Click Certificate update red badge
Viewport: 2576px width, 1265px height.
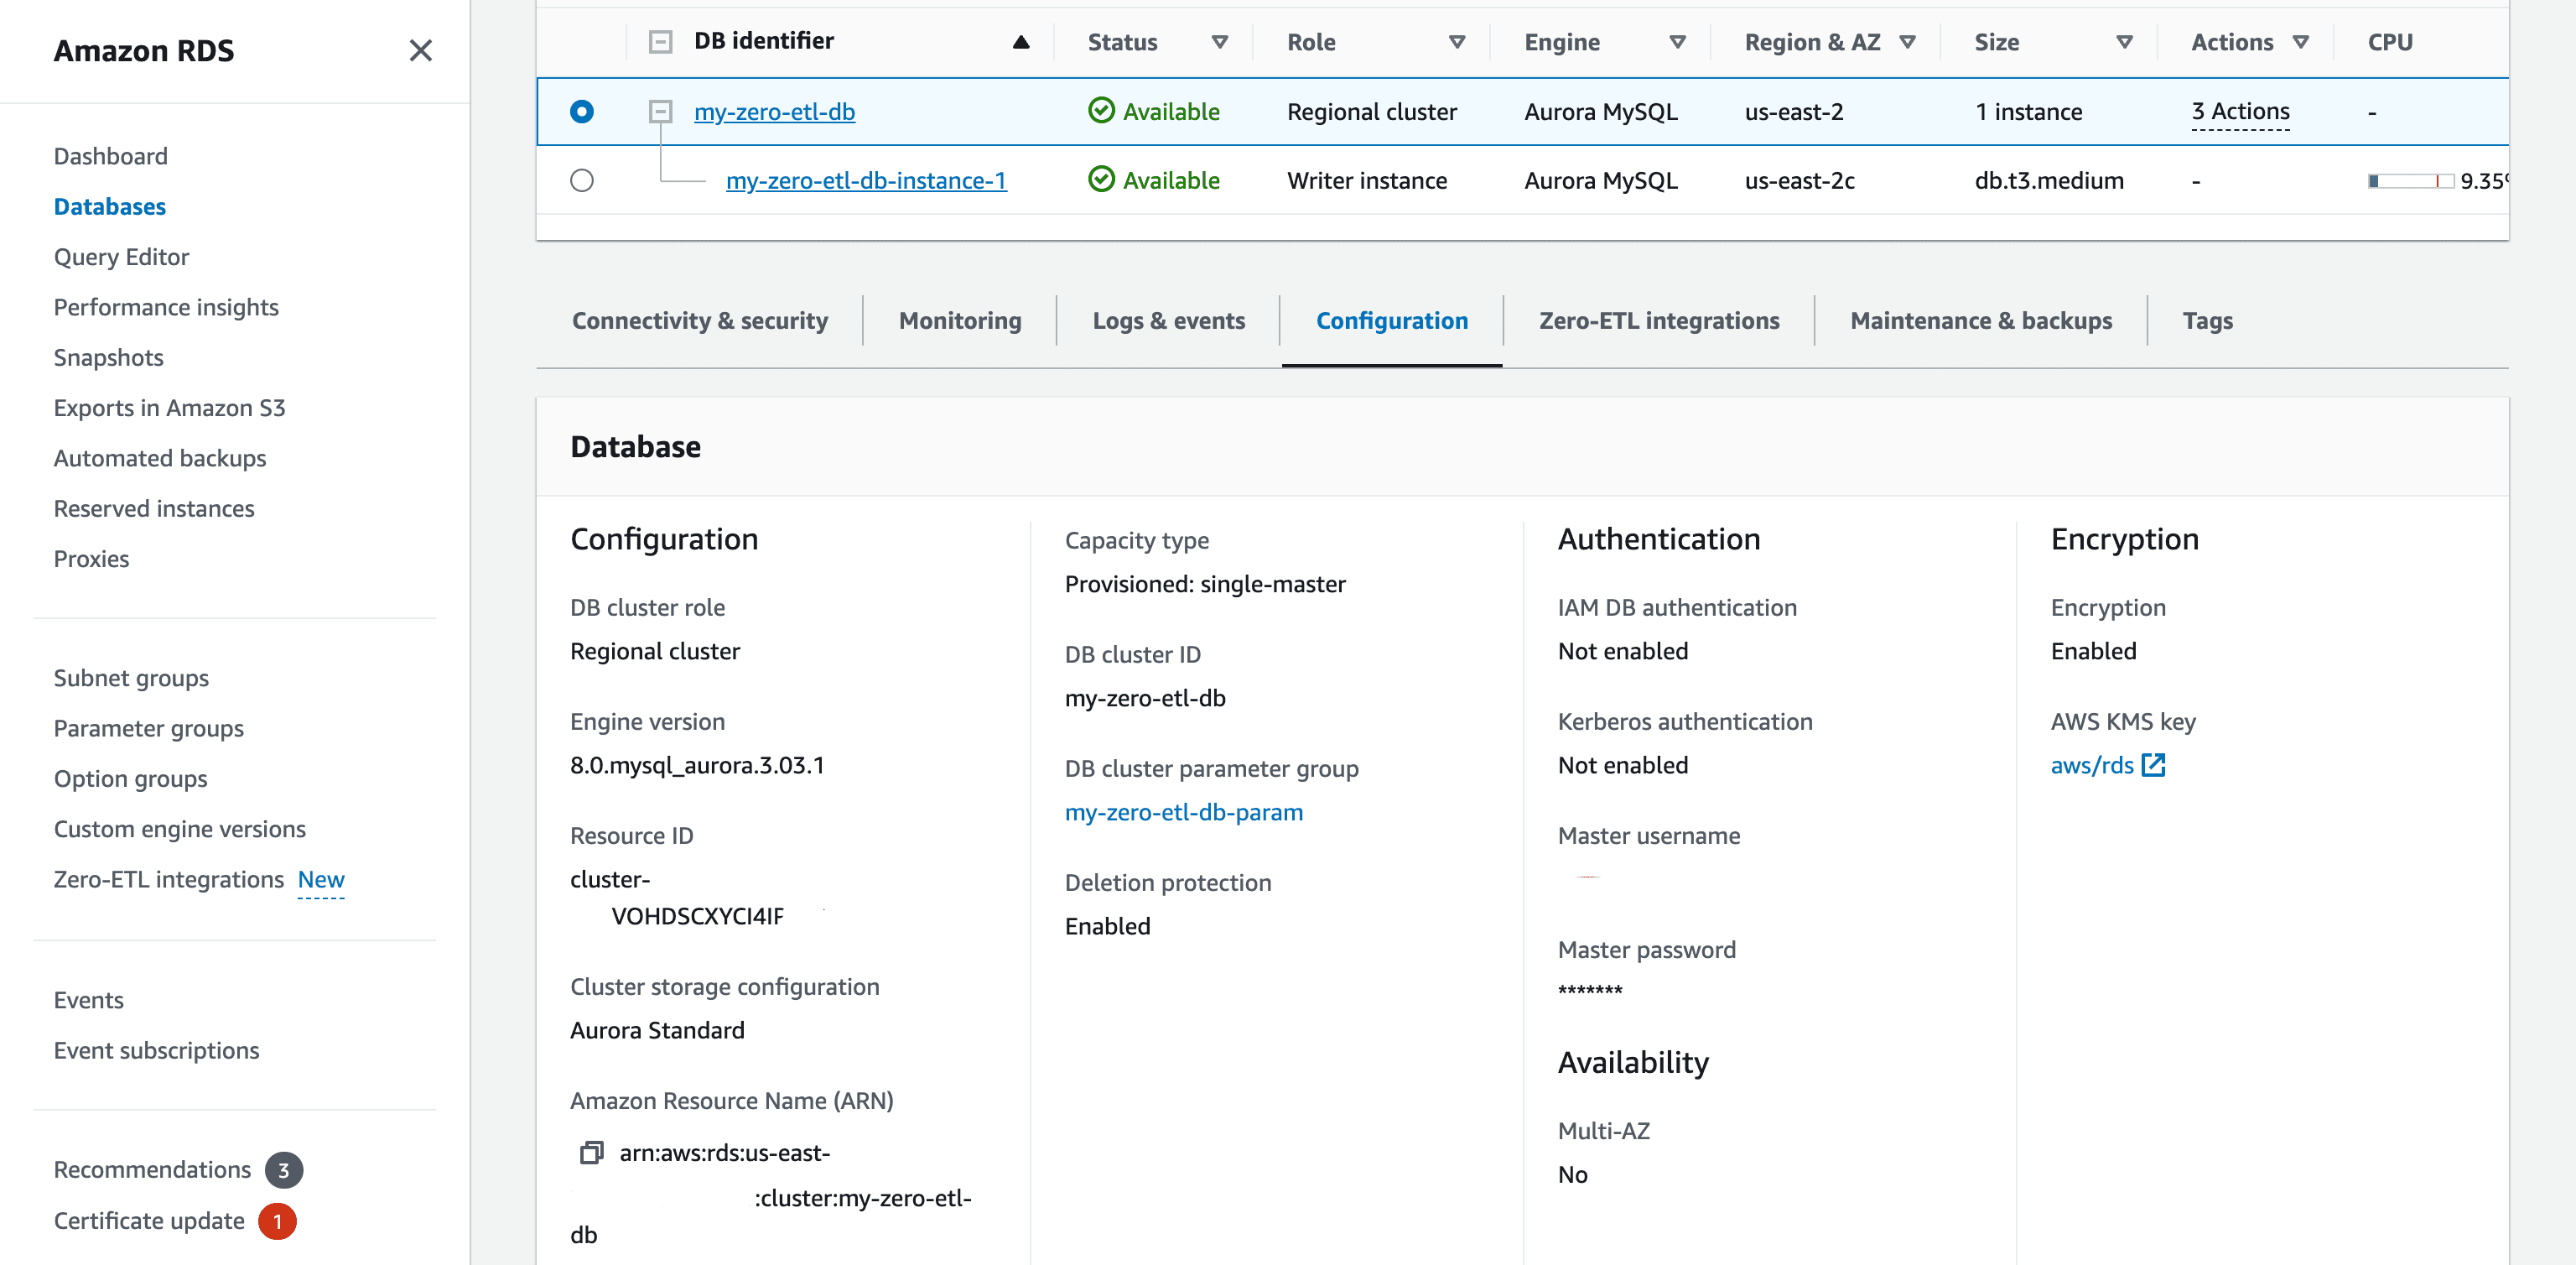click(x=277, y=1221)
